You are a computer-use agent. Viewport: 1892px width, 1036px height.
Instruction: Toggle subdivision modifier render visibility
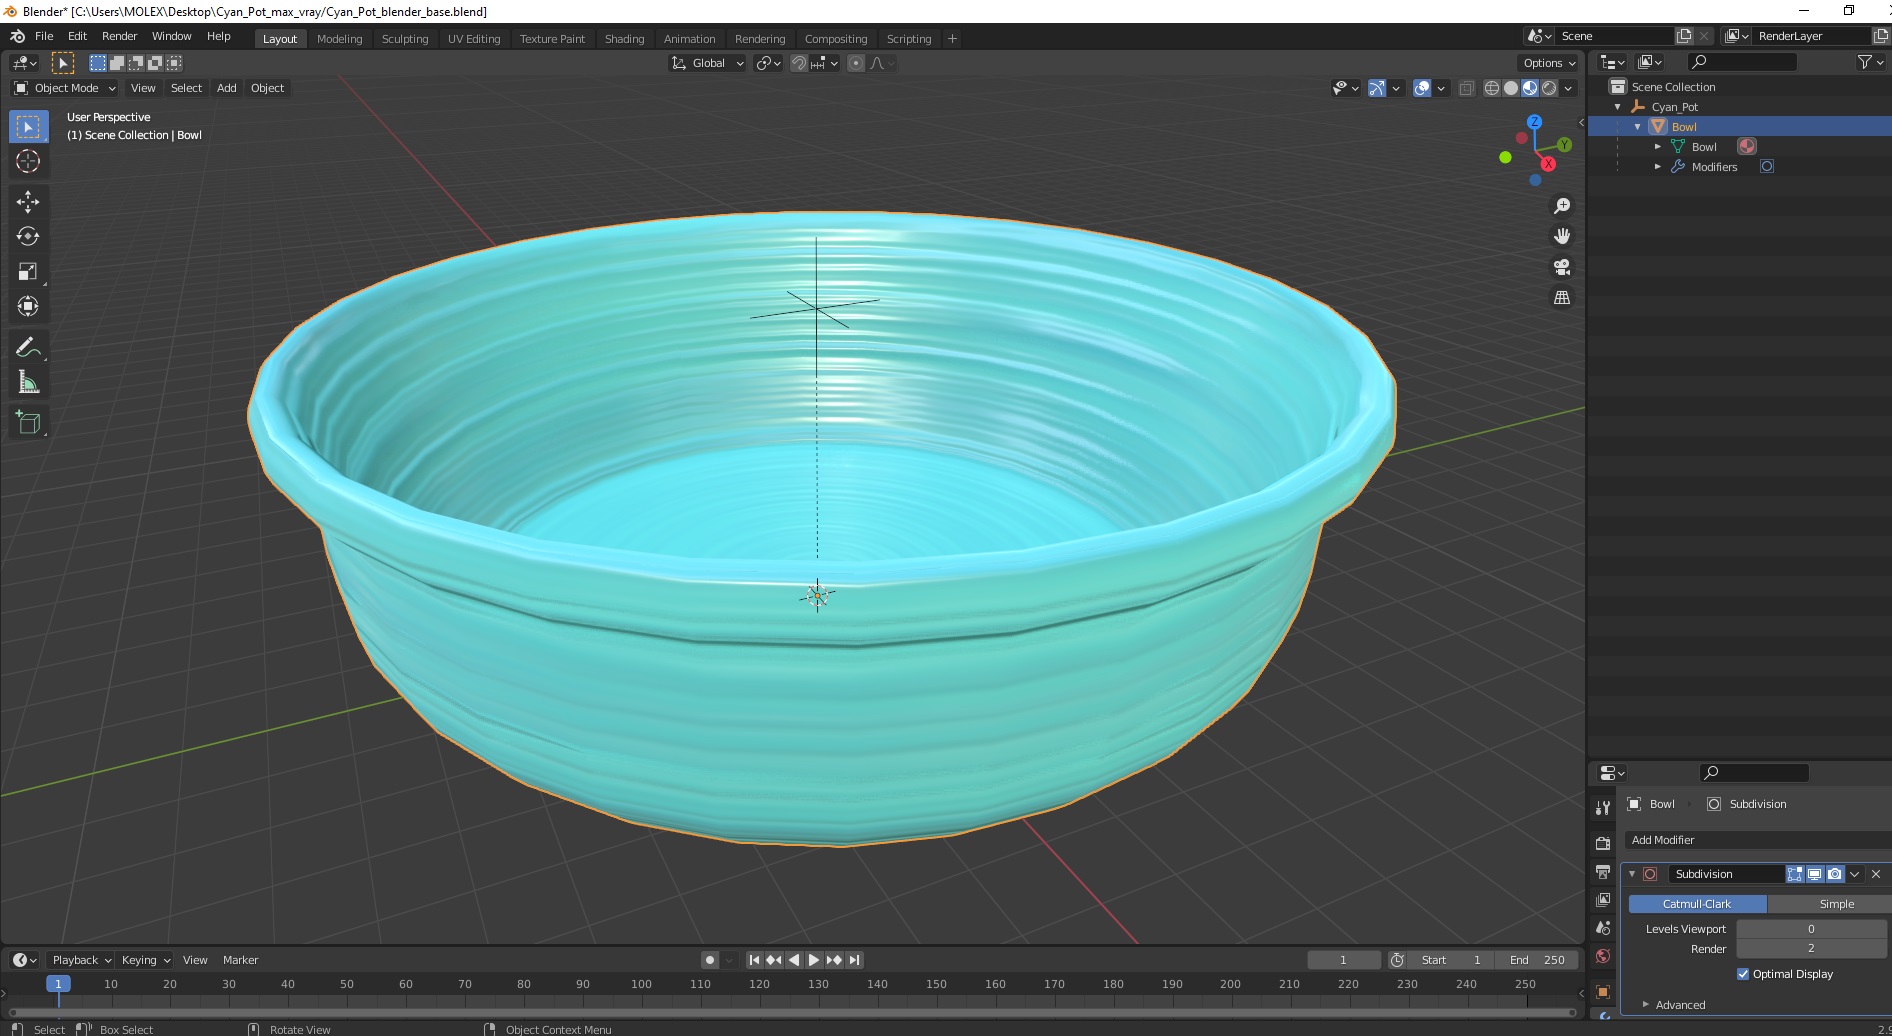(x=1834, y=874)
